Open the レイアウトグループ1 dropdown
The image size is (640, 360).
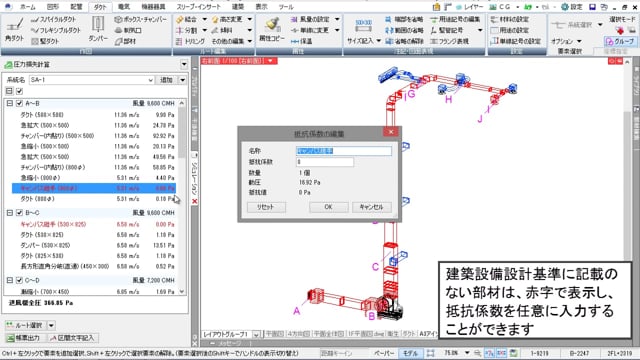point(256,334)
